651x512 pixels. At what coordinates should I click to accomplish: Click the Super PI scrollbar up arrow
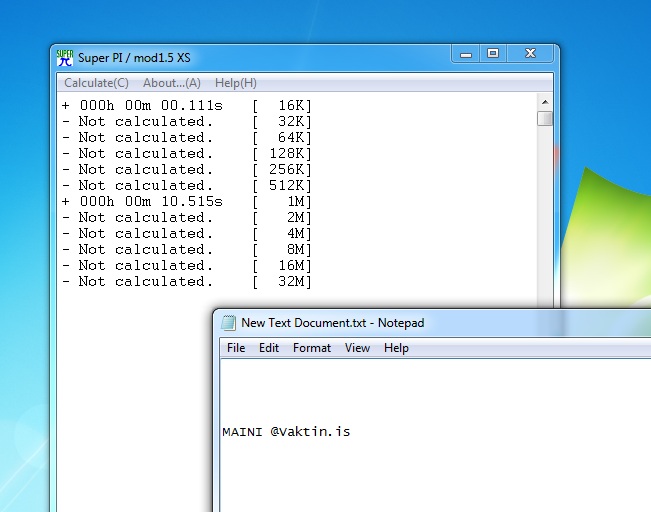point(545,102)
